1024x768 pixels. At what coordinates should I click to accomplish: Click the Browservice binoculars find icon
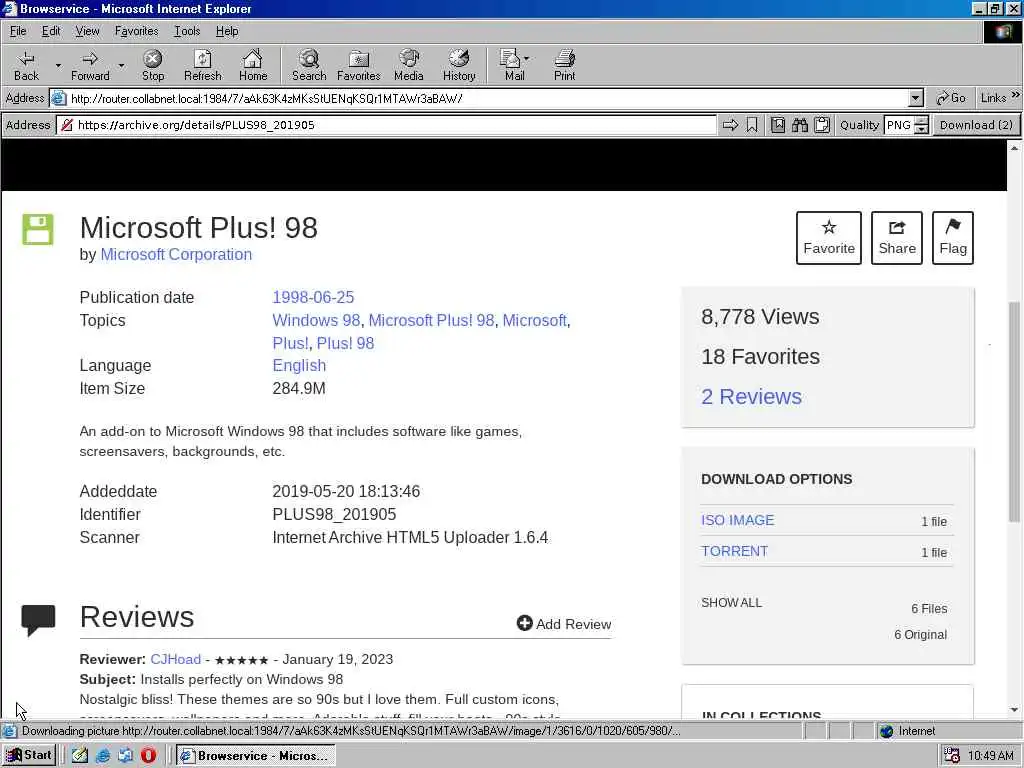click(x=800, y=125)
